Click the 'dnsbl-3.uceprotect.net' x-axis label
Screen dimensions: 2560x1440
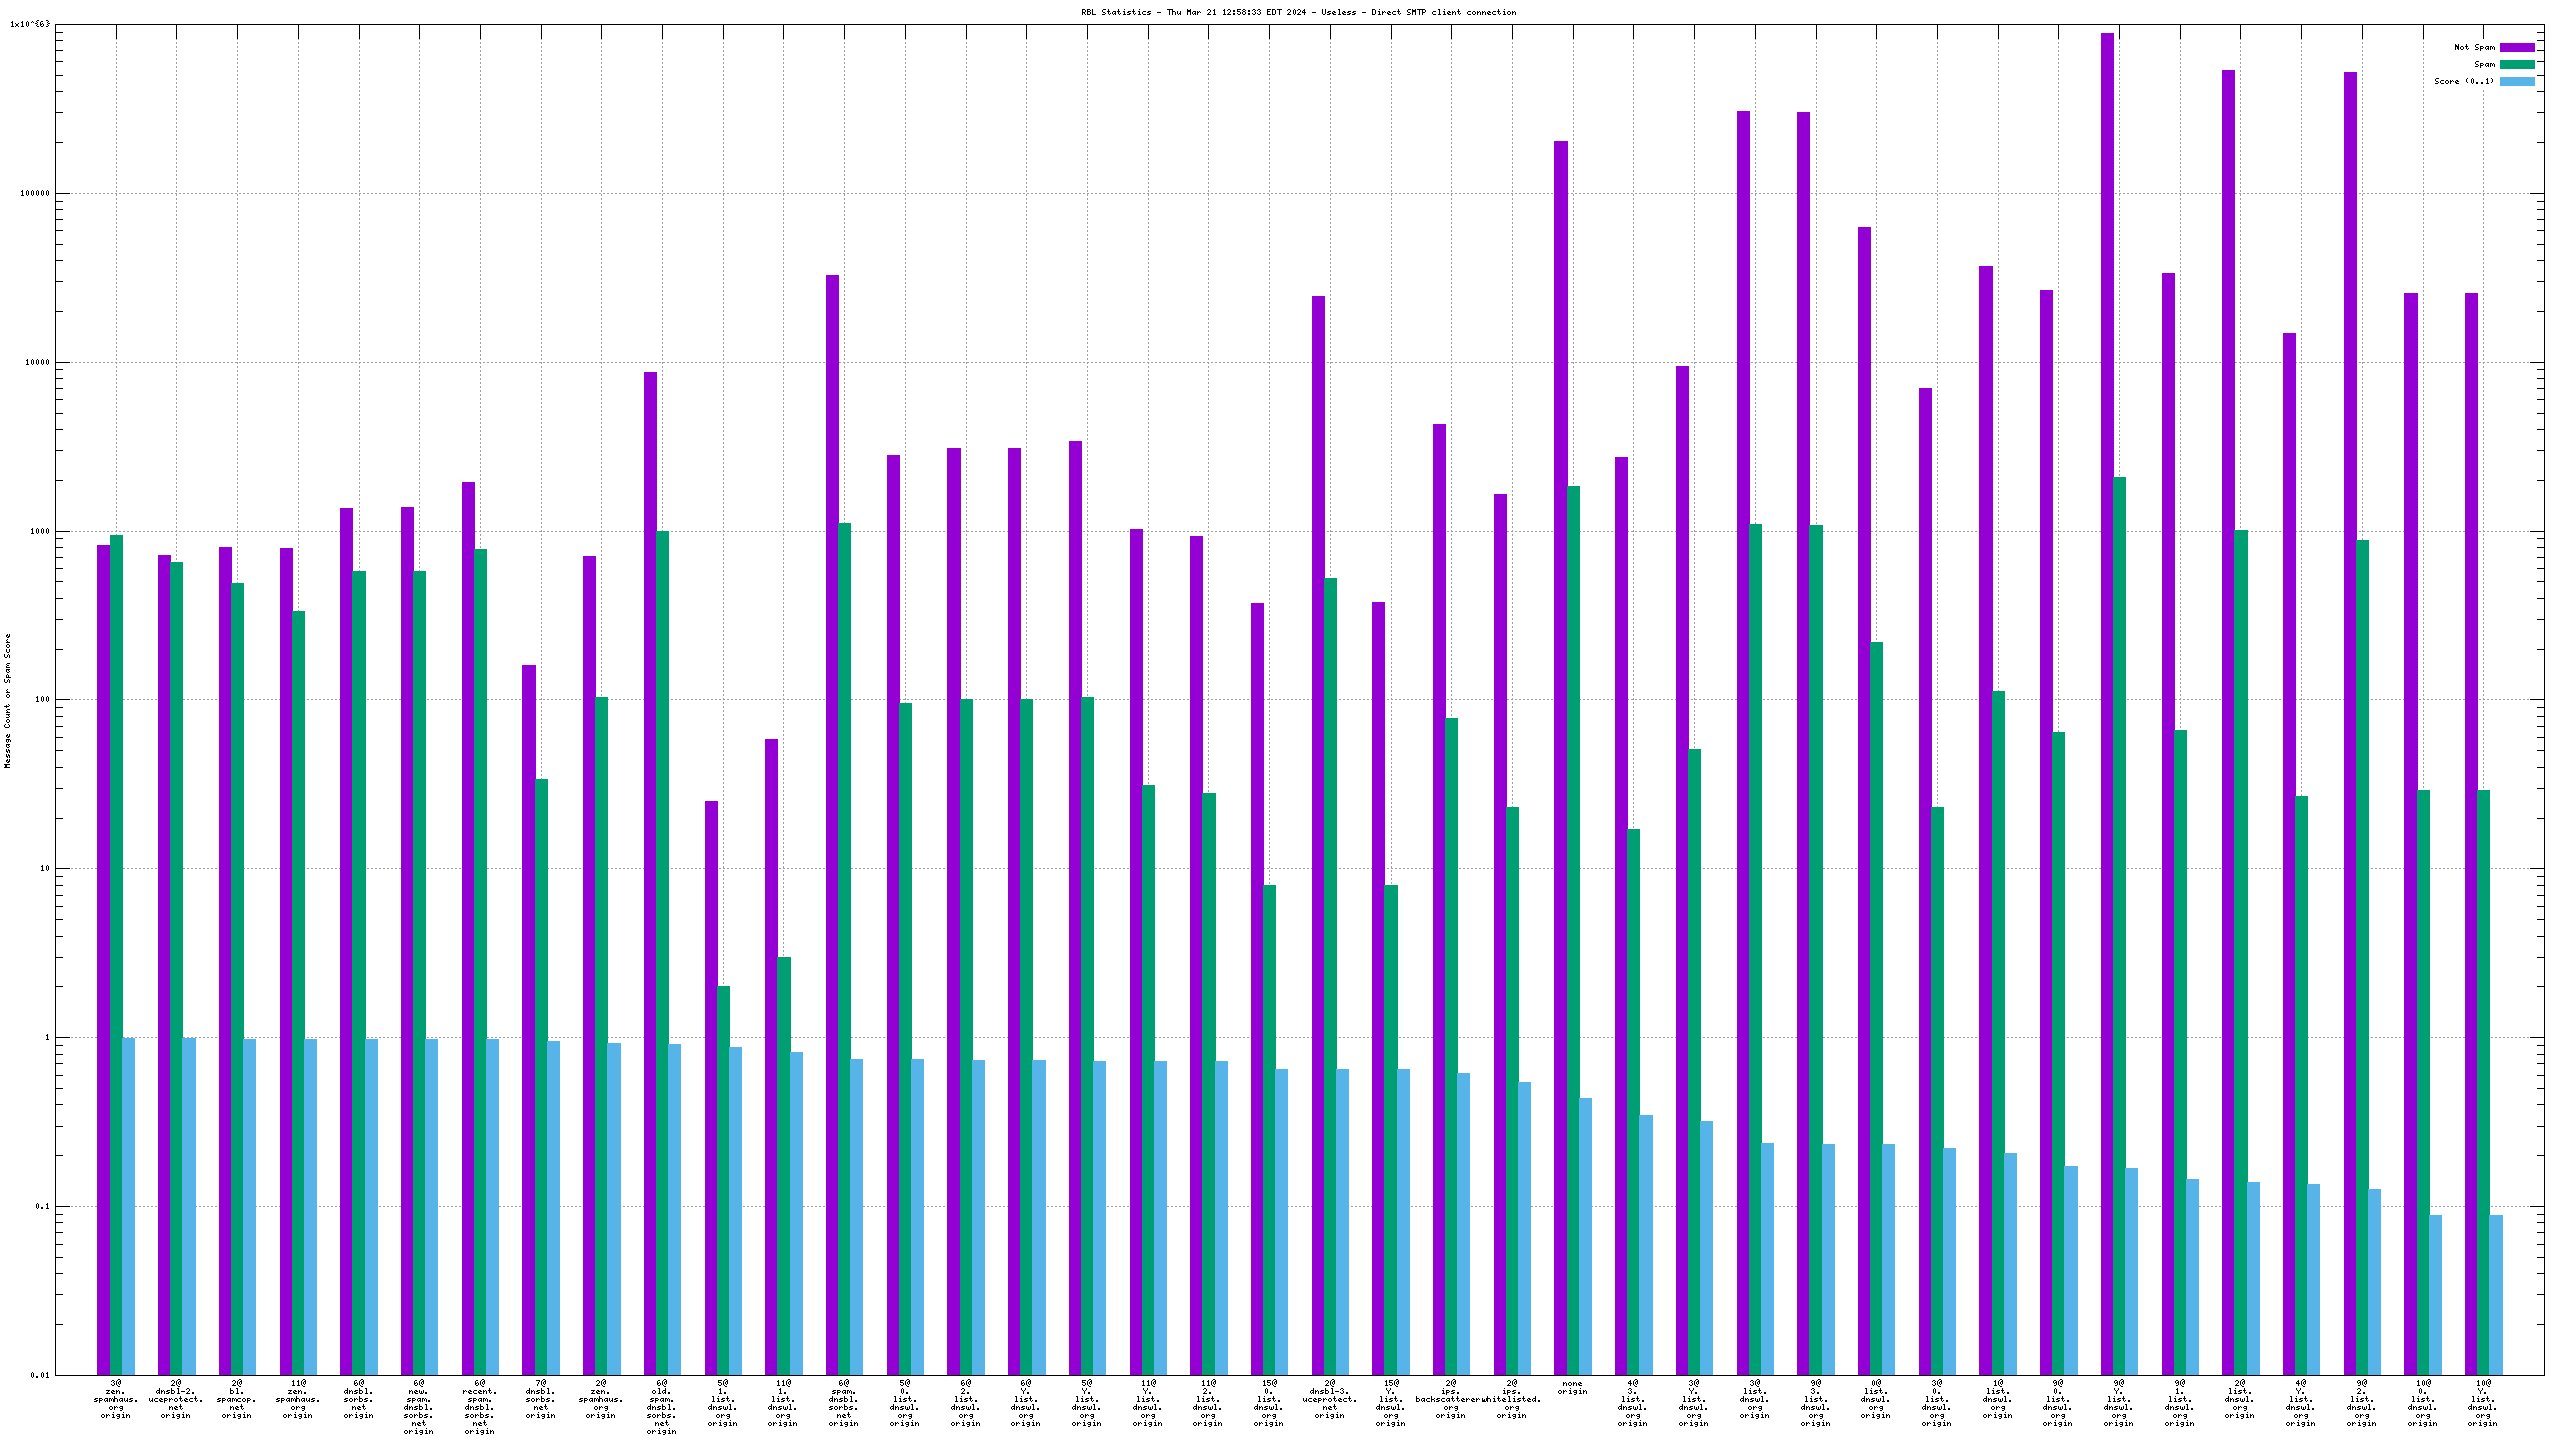(1329, 1399)
